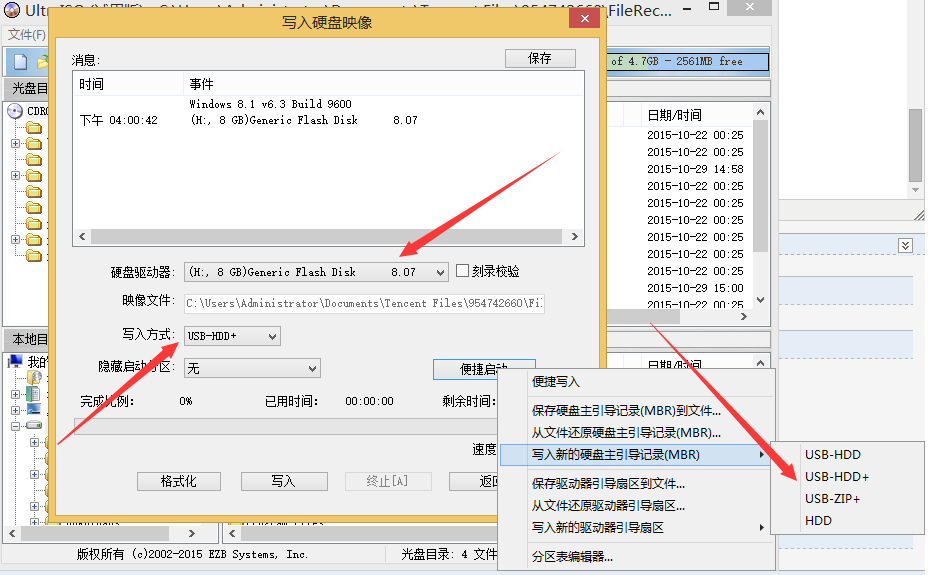
Task: Click the double-chevron expand icon in the right panel
Action: click(x=905, y=245)
